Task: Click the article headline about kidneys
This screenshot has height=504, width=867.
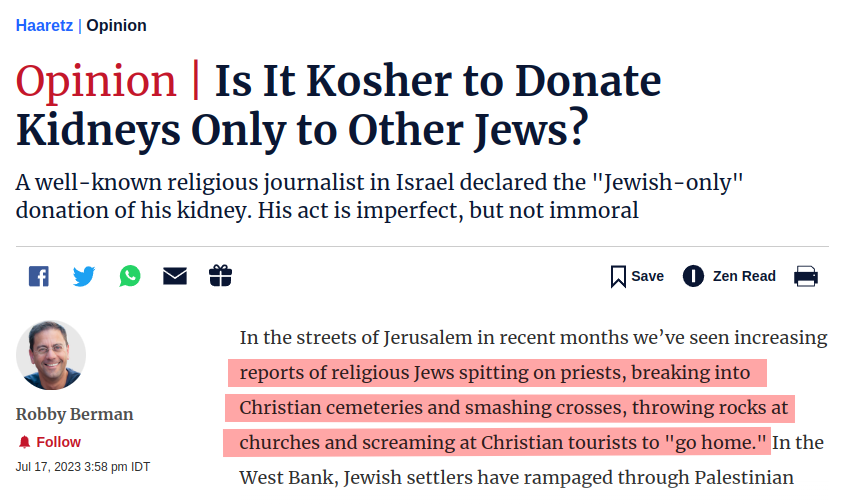Action: [338, 105]
